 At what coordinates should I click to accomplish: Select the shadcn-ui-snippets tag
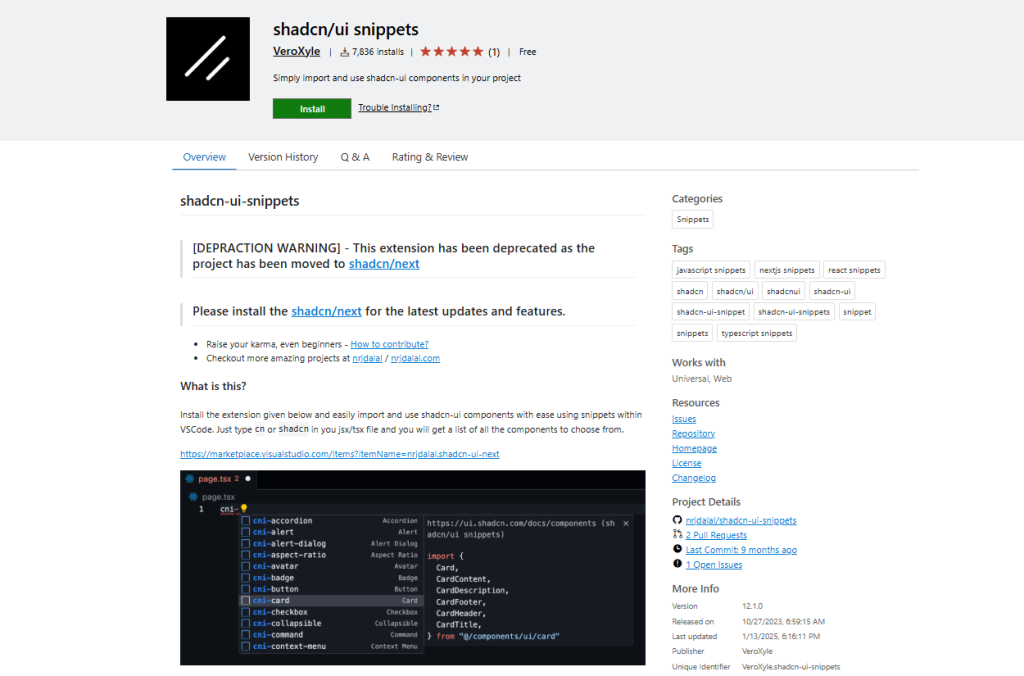(x=794, y=312)
